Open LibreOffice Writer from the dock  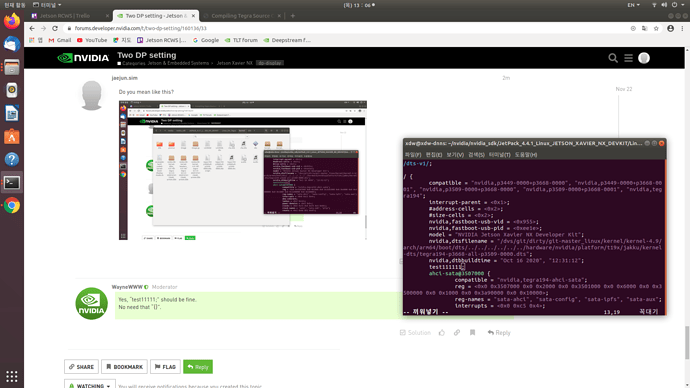click(12, 113)
